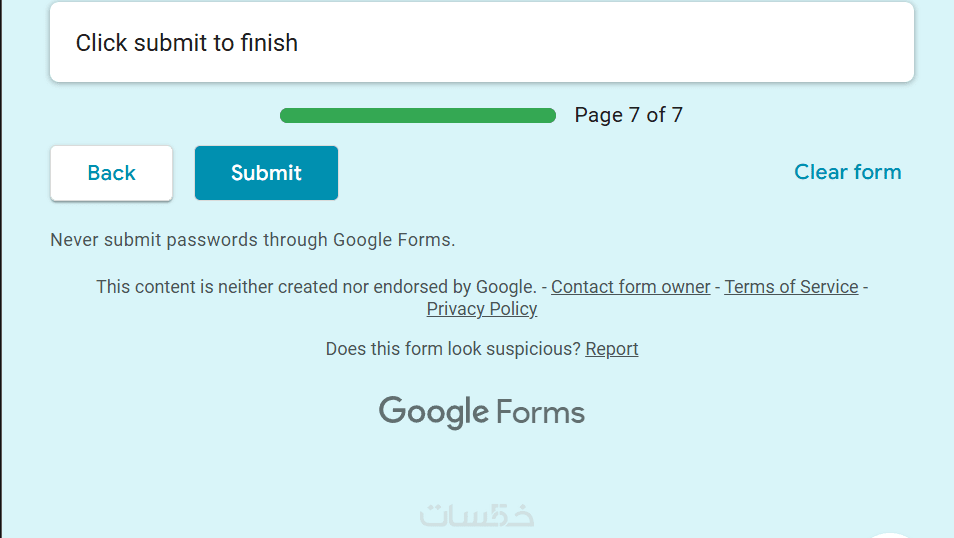Viewport: 954px width, 538px height.
Task: Report this form via the Report link
Action: coord(611,349)
